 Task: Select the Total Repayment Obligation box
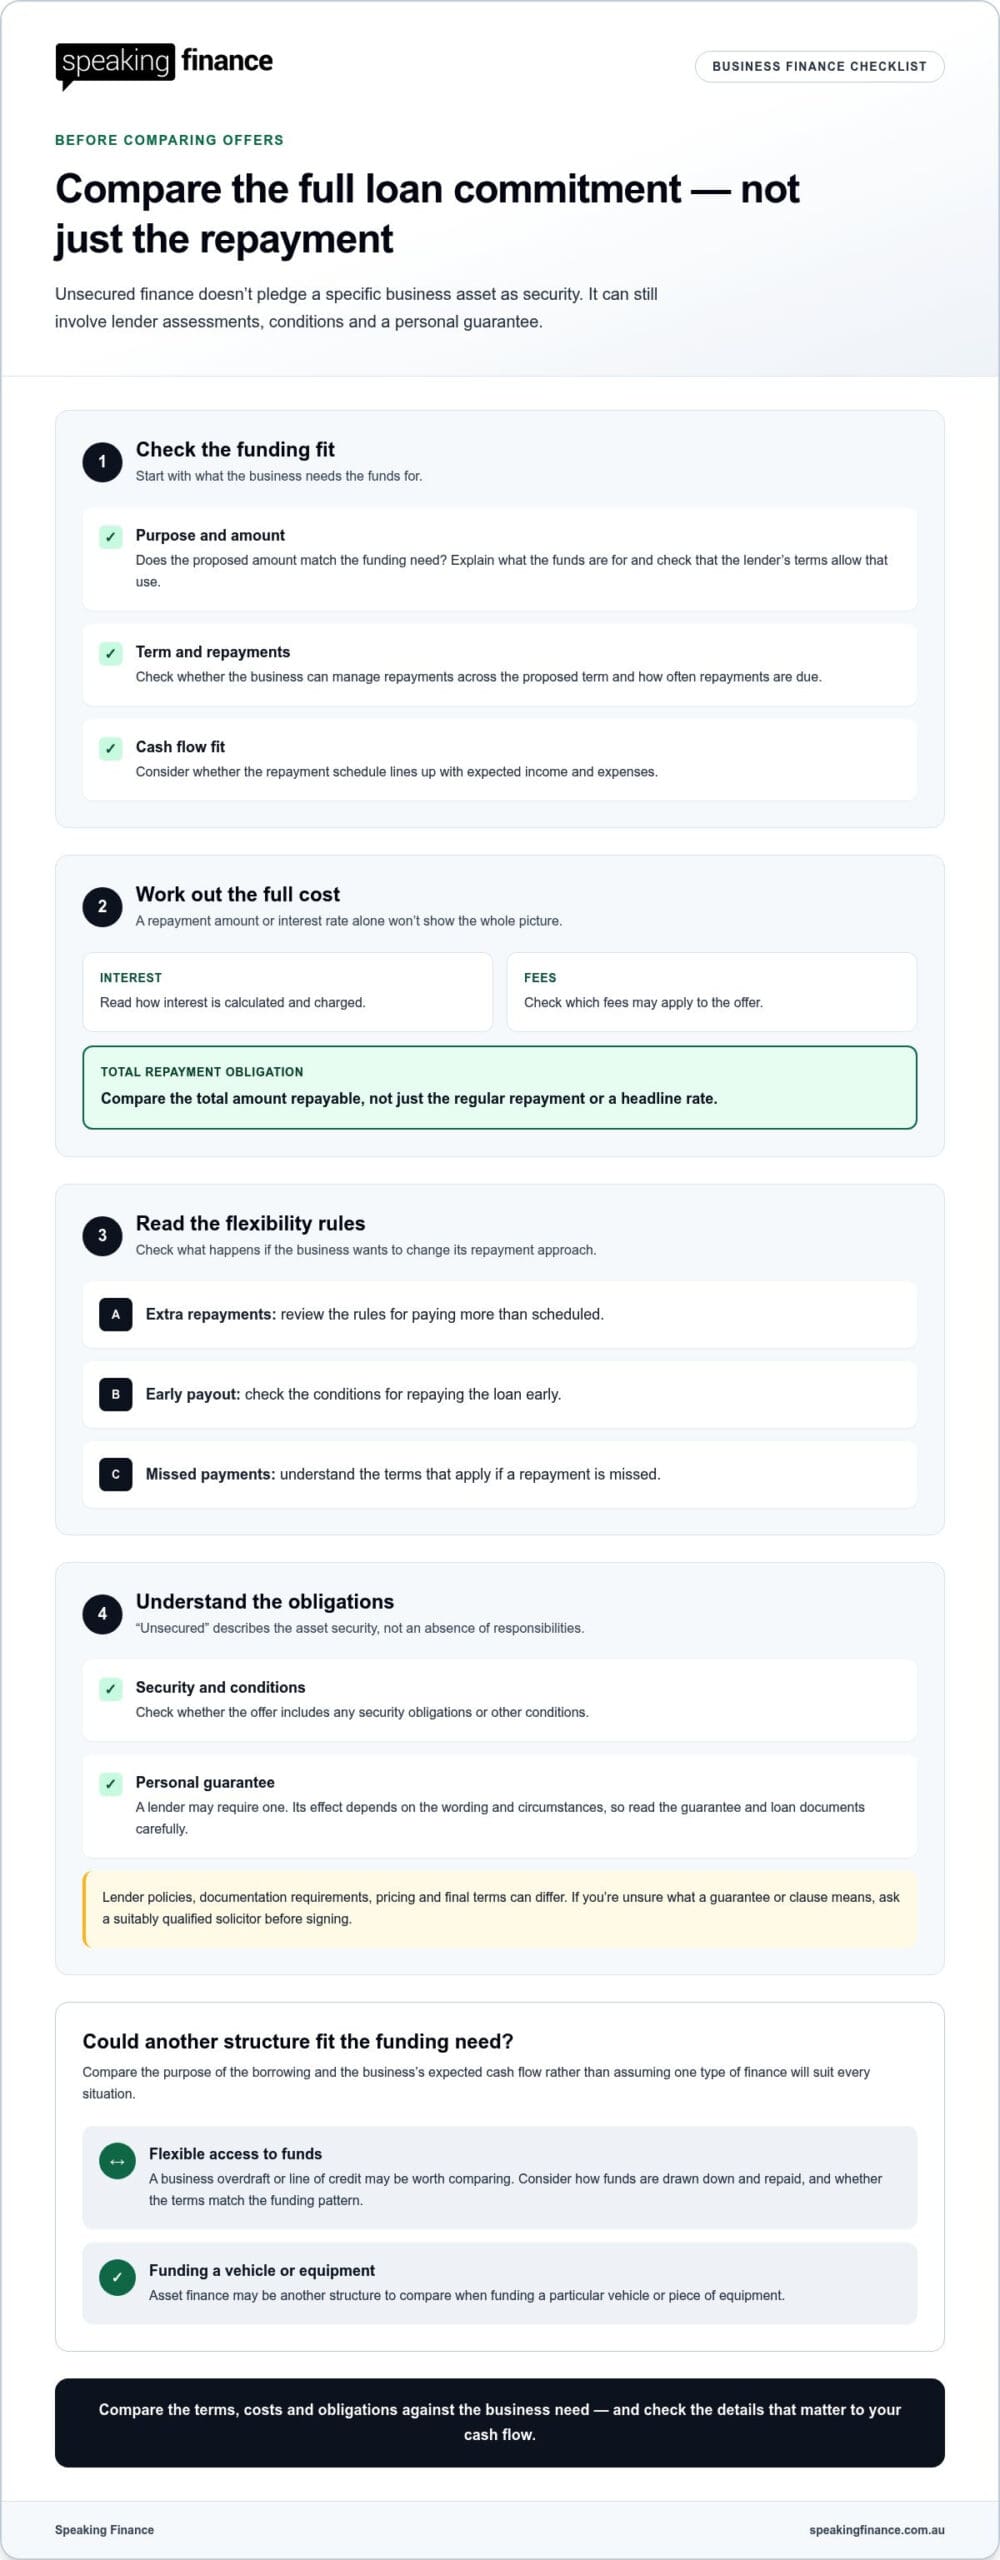pos(500,1088)
